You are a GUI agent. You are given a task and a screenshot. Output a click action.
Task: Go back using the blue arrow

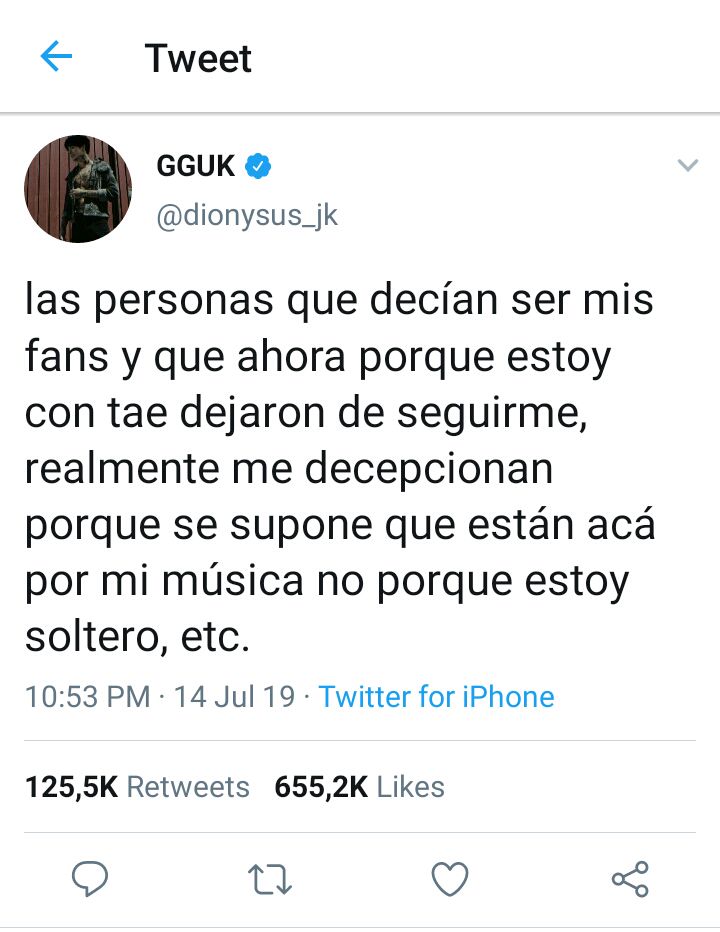point(56,56)
